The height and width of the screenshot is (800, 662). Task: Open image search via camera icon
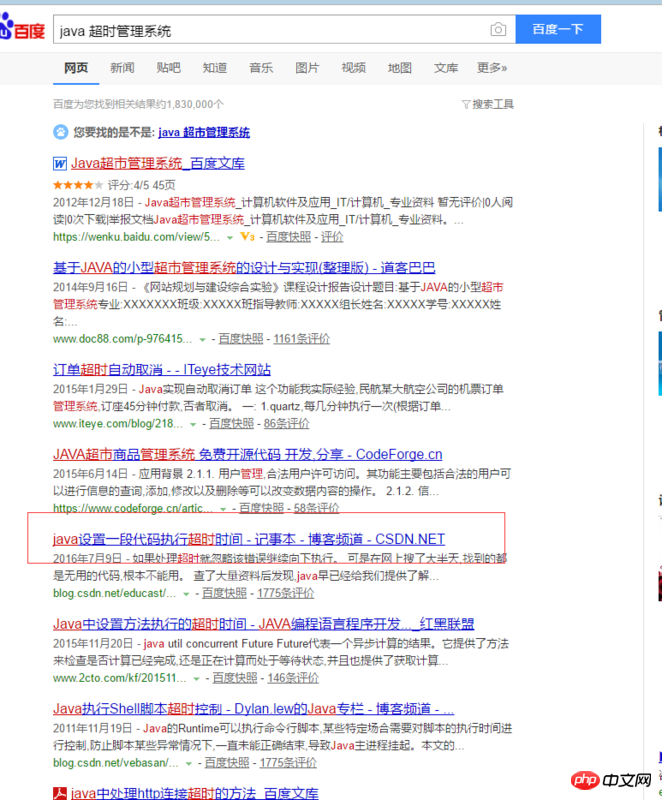click(498, 30)
